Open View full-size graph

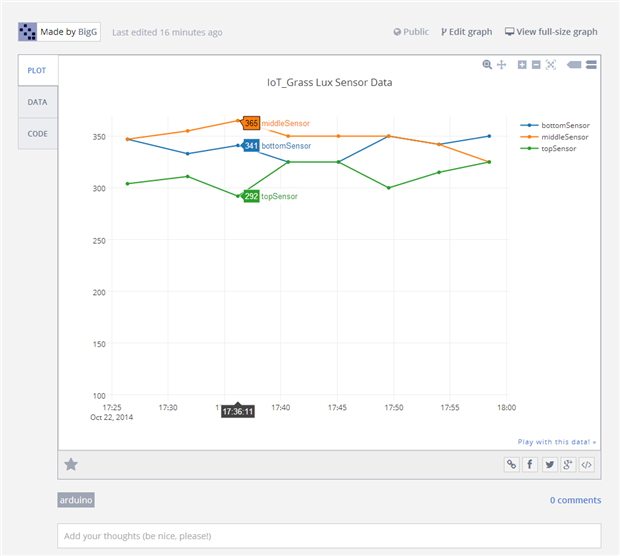pos(551,32)
